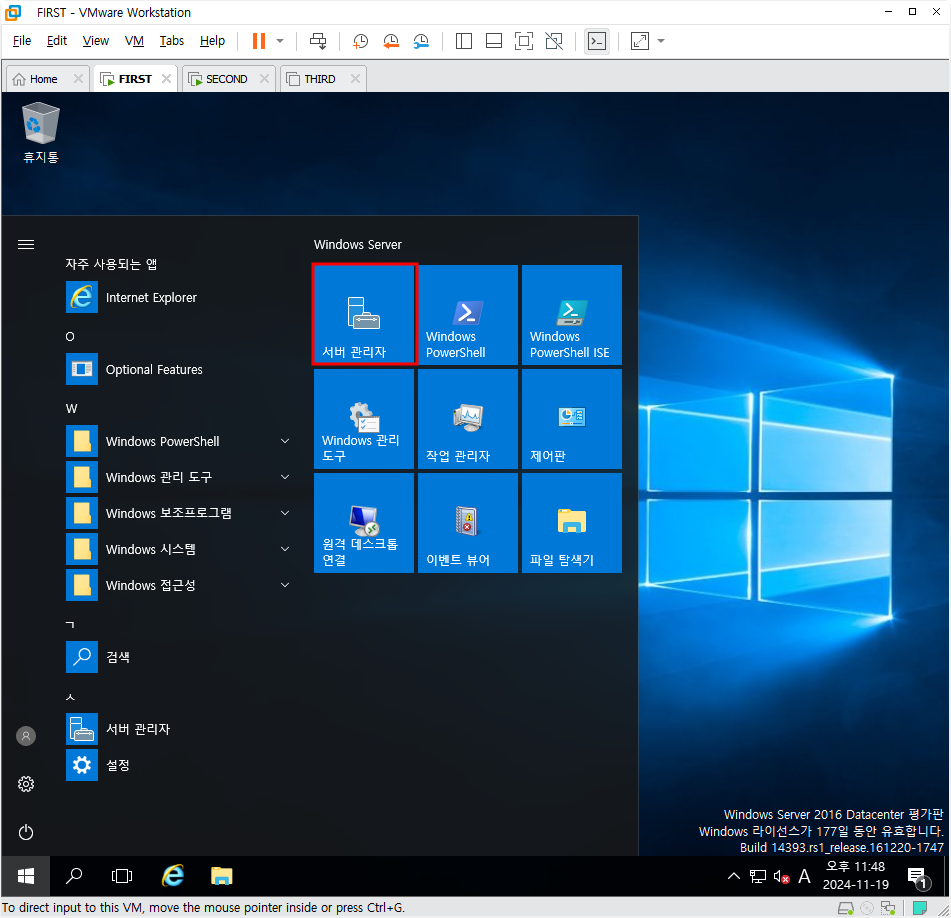This screenshot has height=918, width=951.
Task: Toggle console view toolbar button
Action: point(597,41)
